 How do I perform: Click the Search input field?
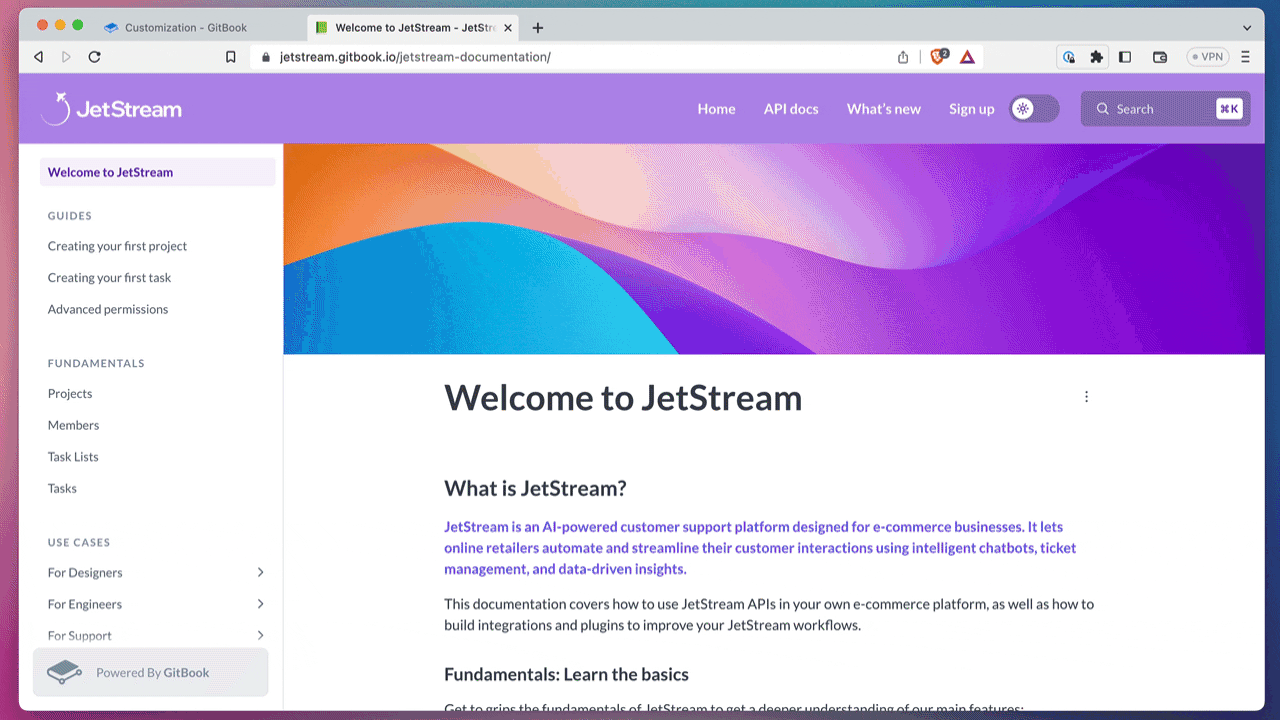click(1165, 109)
